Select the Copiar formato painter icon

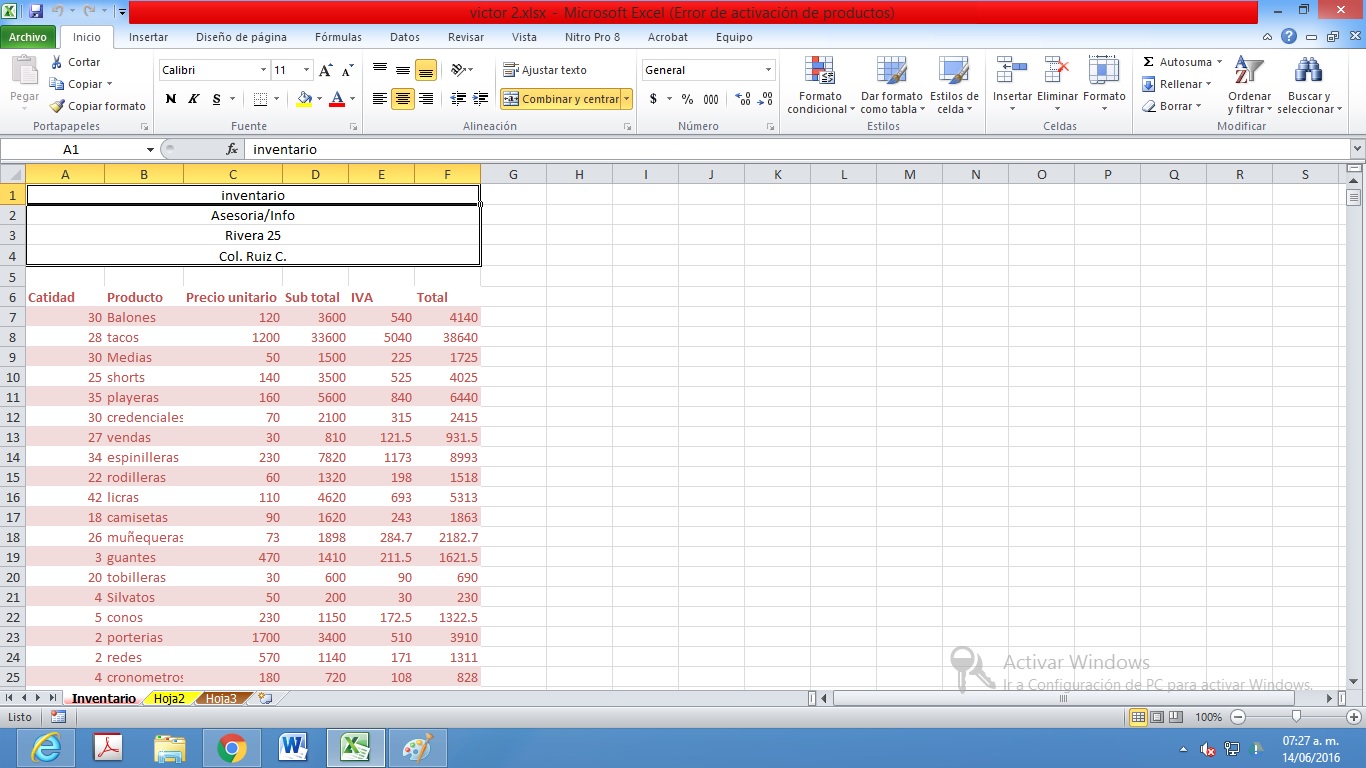pyautogui.click(x=57, y=105)
